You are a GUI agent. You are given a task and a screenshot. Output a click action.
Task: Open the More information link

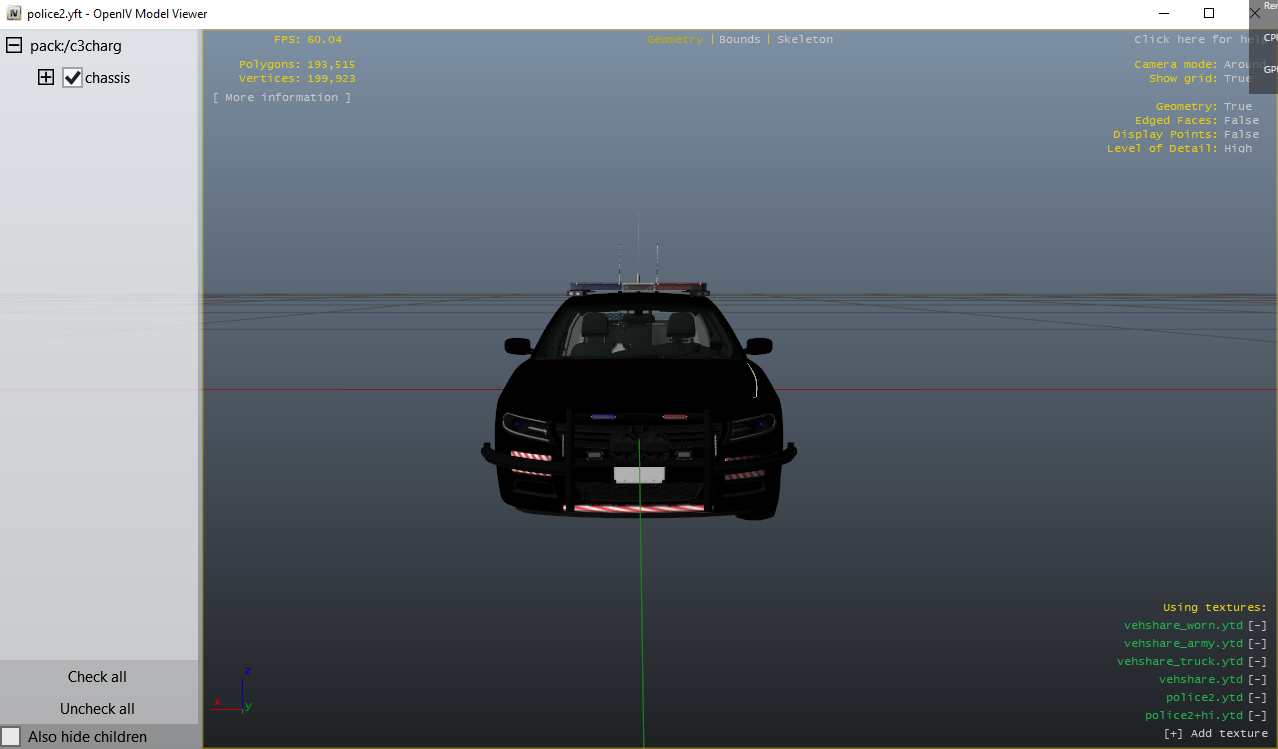click(x=281, y=98)
